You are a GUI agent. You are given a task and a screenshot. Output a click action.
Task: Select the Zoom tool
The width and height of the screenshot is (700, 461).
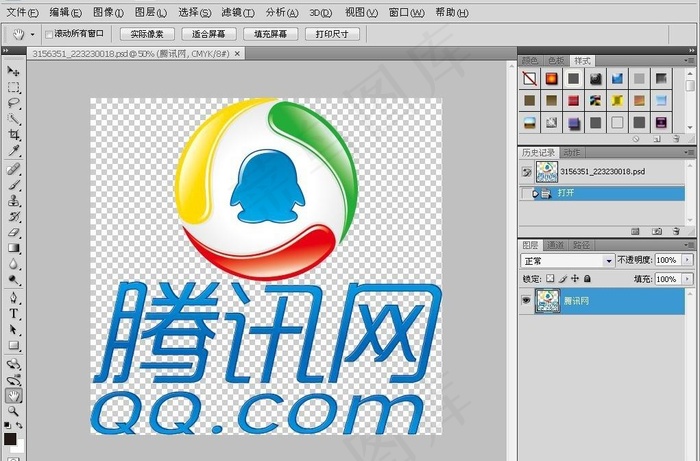13,411
